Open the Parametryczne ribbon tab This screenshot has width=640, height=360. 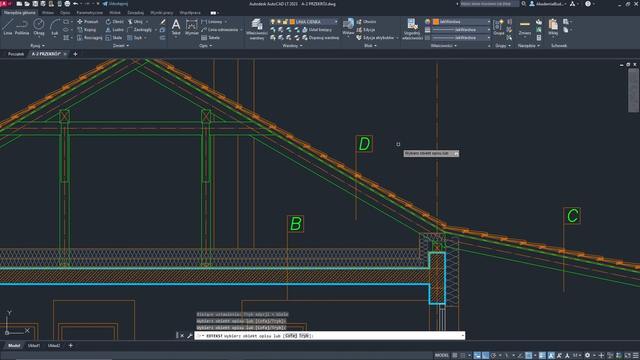coord(89,13)
